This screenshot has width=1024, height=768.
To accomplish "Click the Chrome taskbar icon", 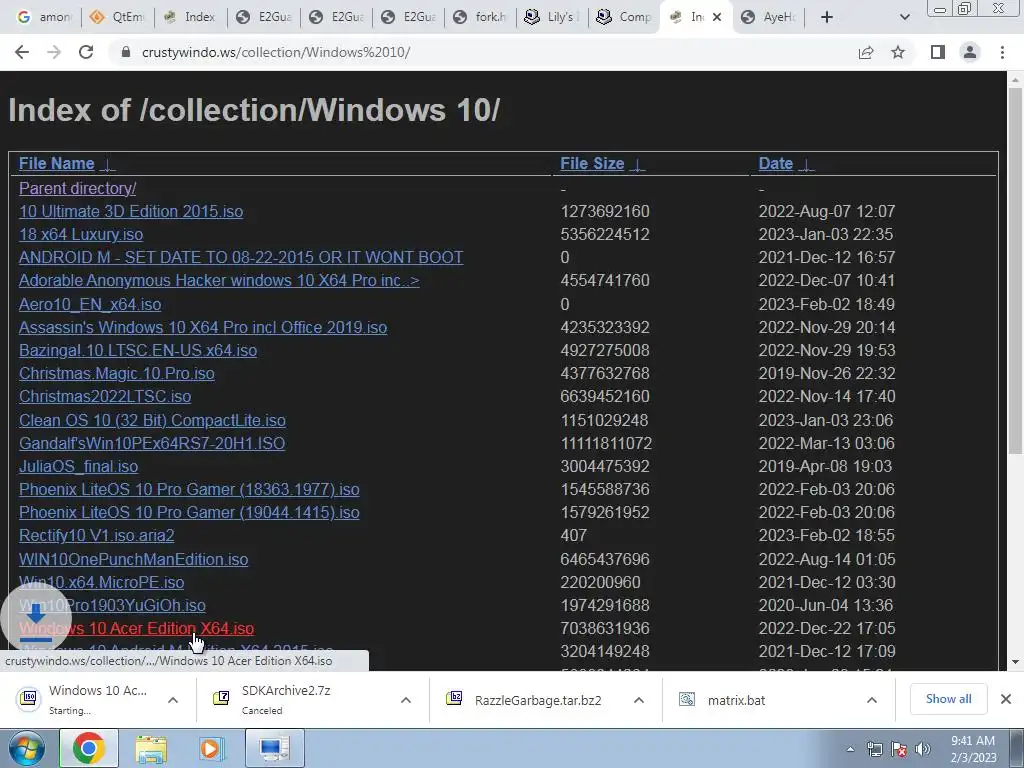I will (89, 748).
